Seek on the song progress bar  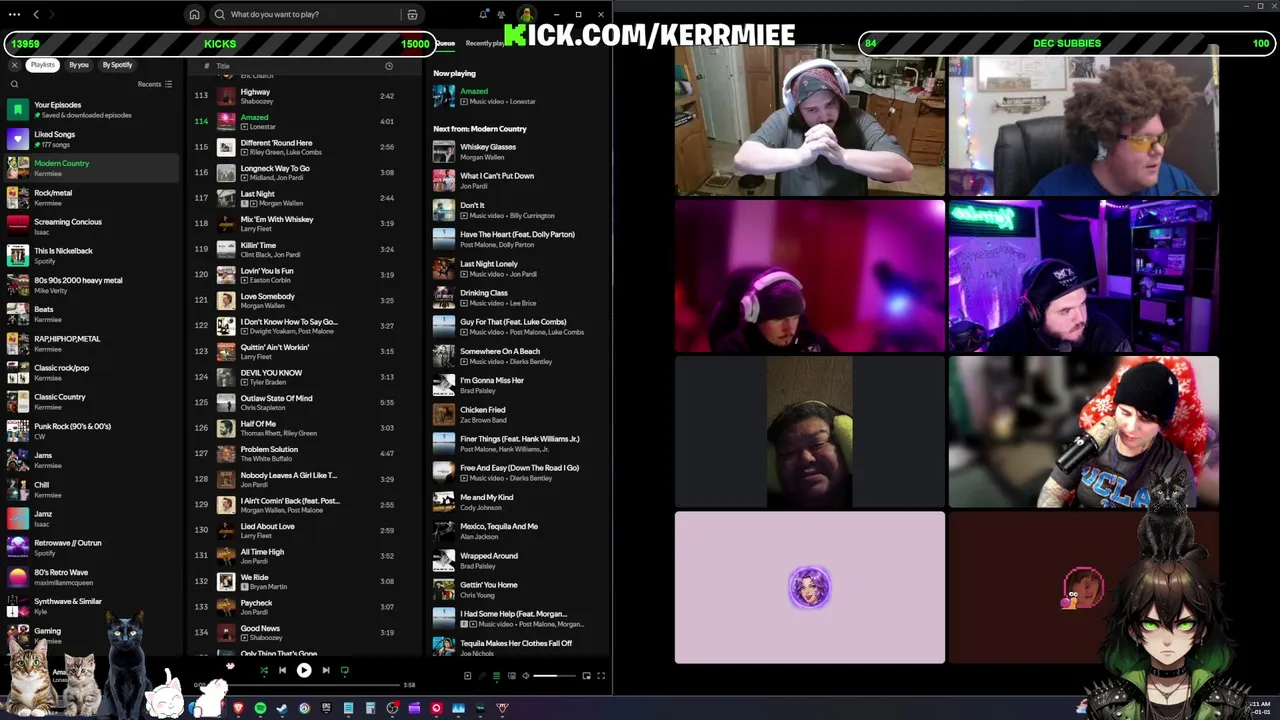[305, 685]
